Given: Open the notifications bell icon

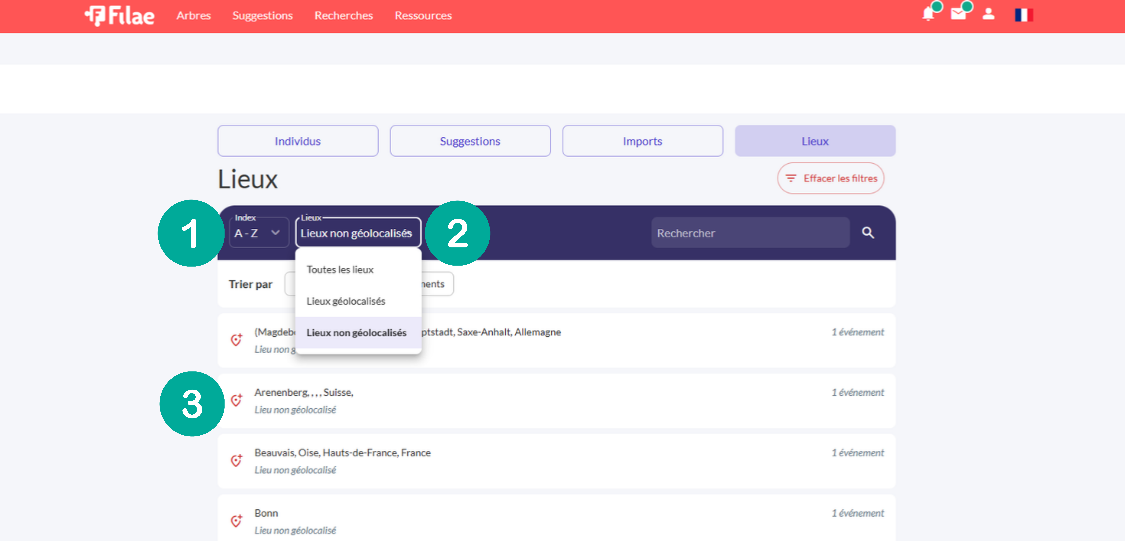Looking at the screenshot, I should [x=928, y=14].
